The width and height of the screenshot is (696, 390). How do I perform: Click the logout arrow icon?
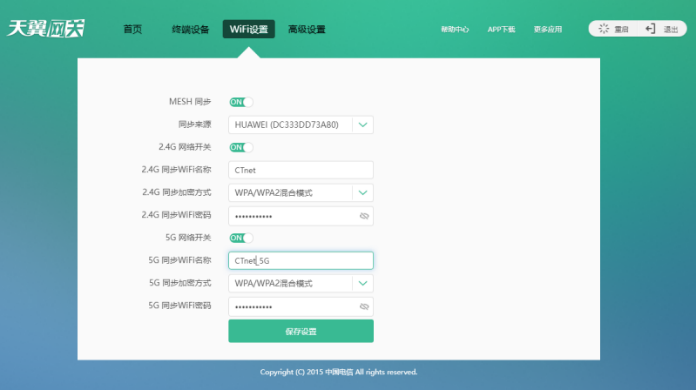click(650, 29)
